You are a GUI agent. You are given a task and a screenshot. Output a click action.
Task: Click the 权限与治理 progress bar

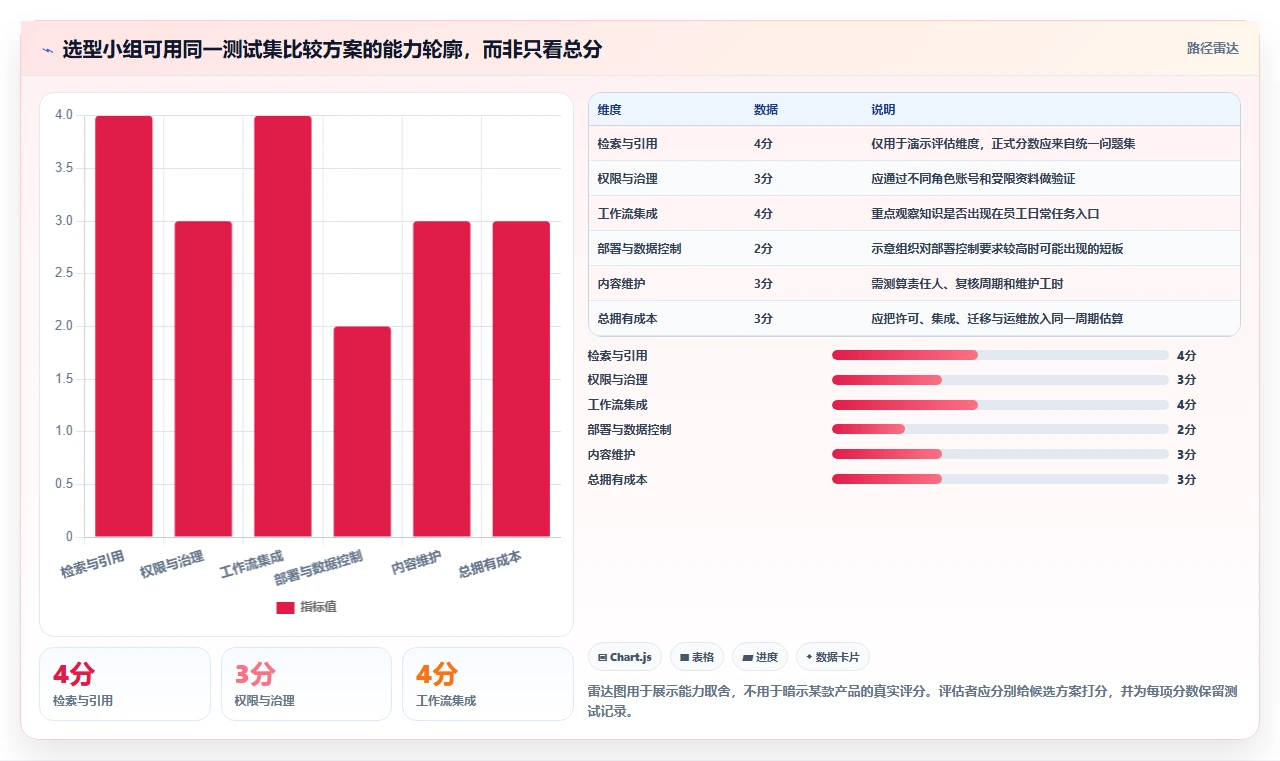pyautogui.click(x=1000, y=380)
